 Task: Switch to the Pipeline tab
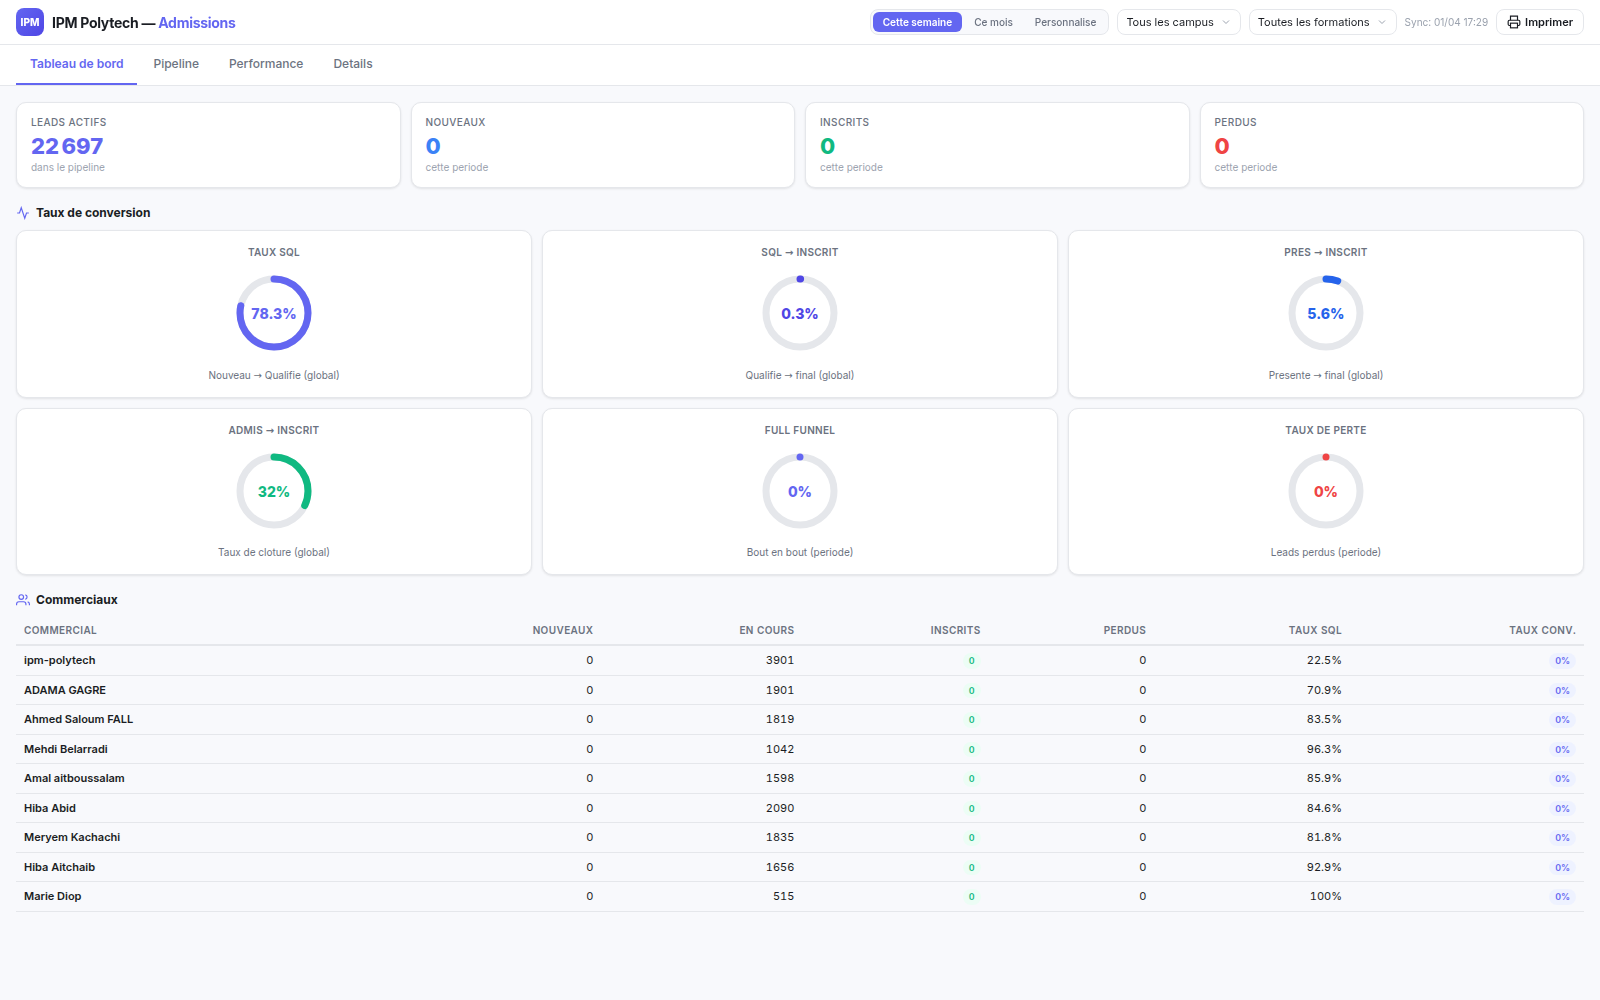coord(175,63)
